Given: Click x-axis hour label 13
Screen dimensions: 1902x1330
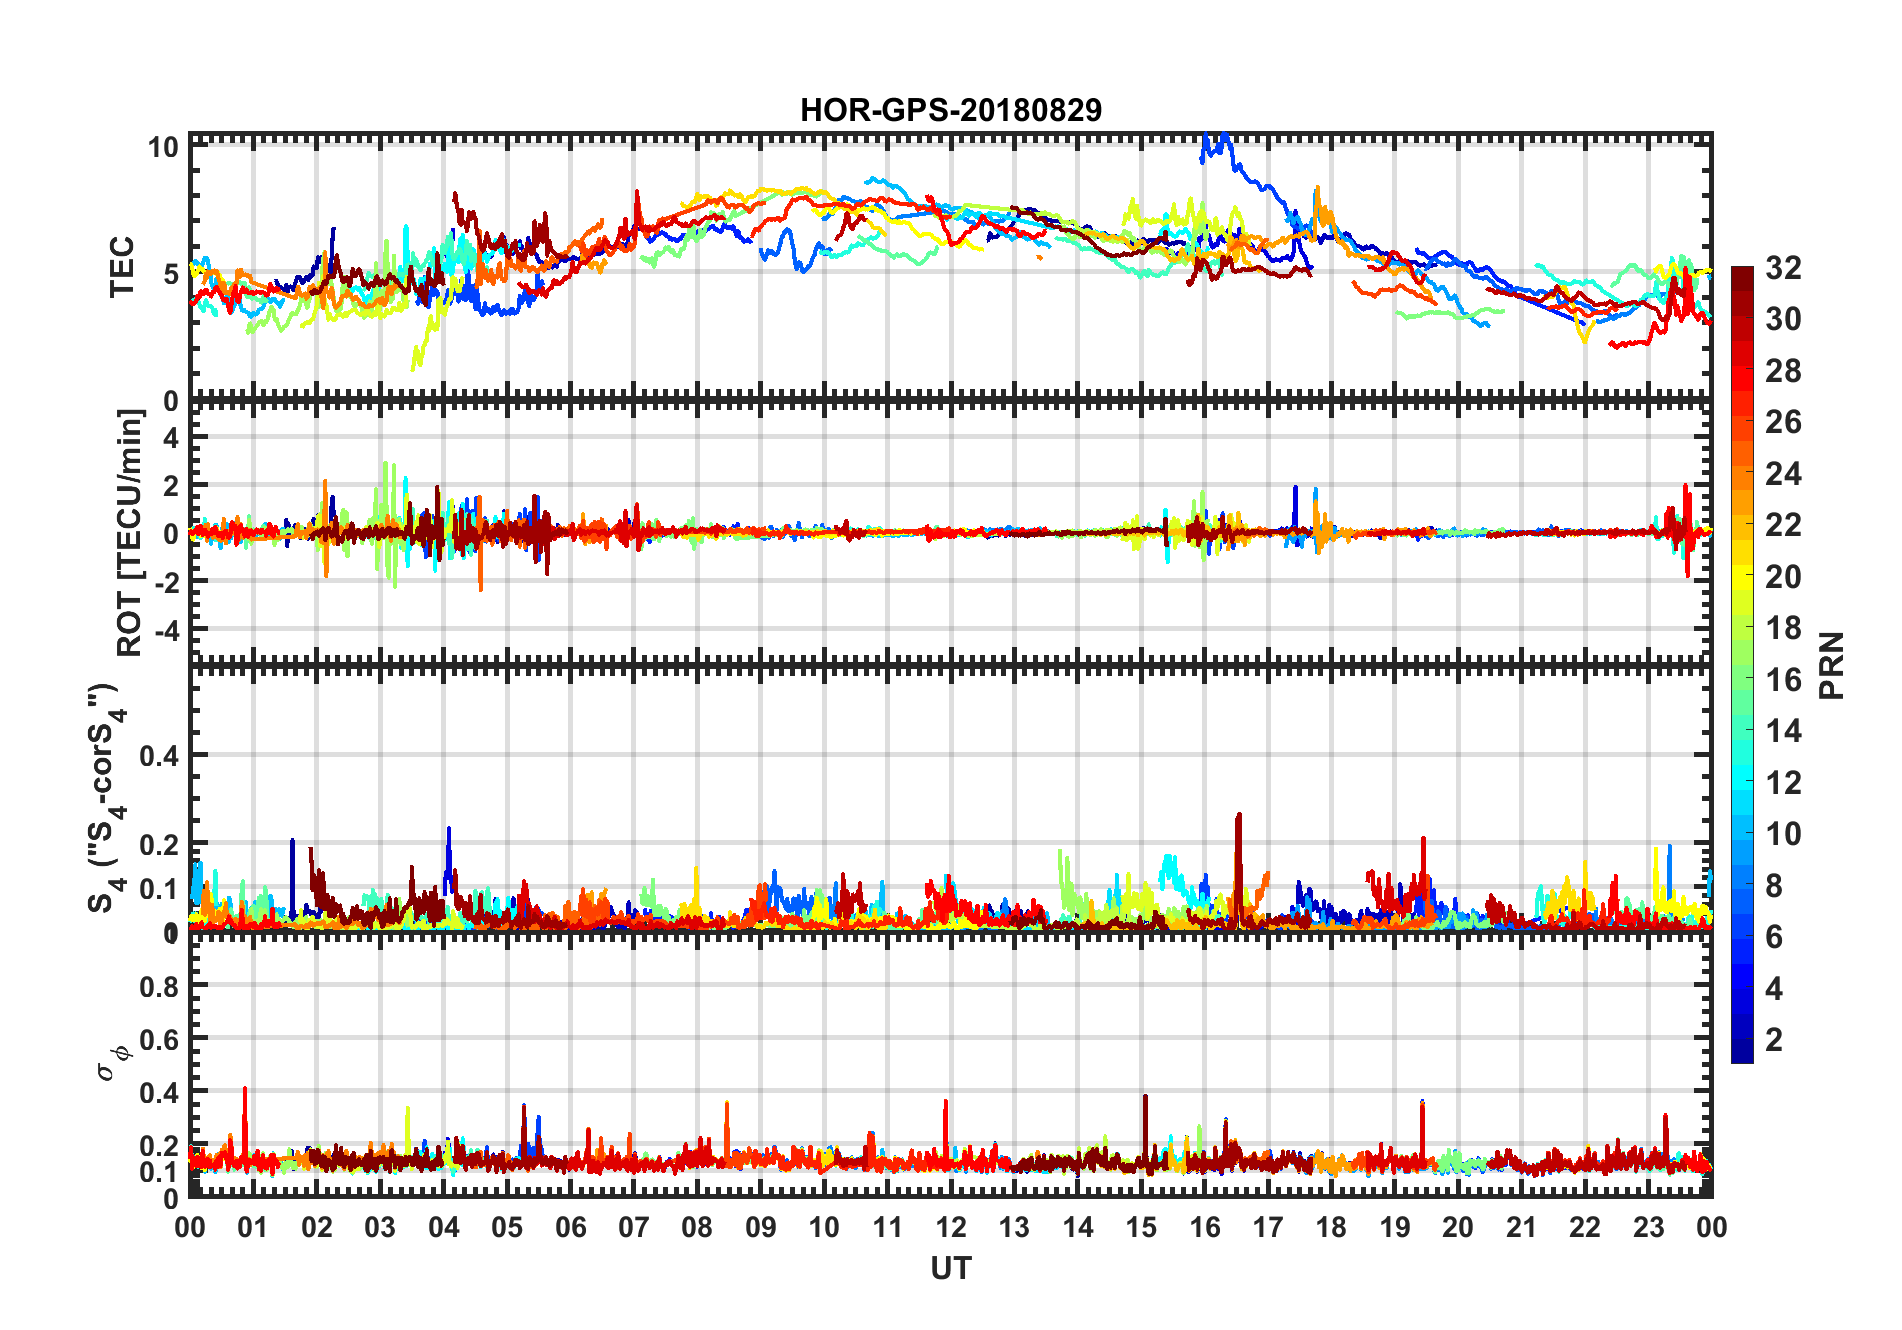Looking at the screenshot, I should coord(1014,1228).
